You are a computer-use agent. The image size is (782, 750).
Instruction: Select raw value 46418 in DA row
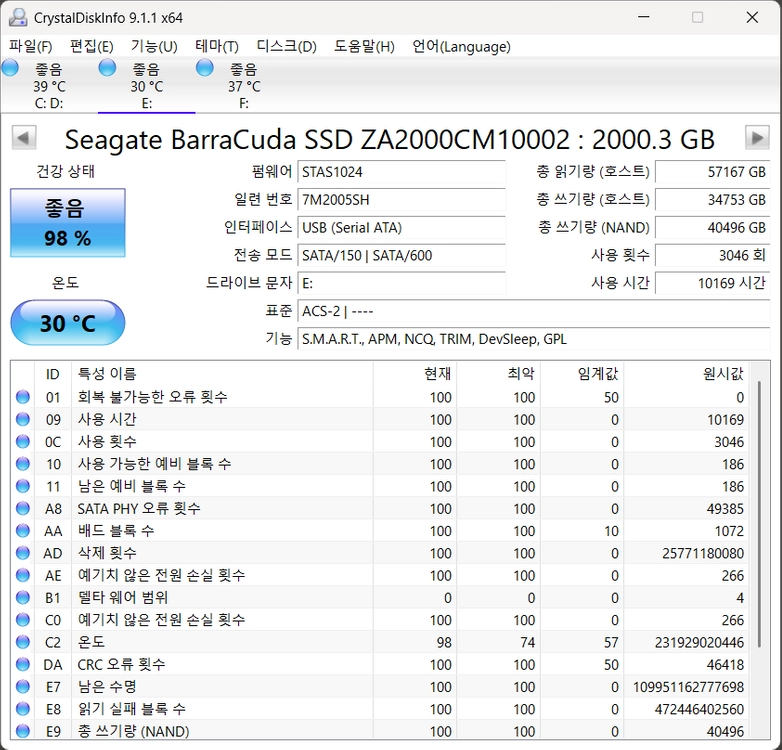[x=725, y=665]
